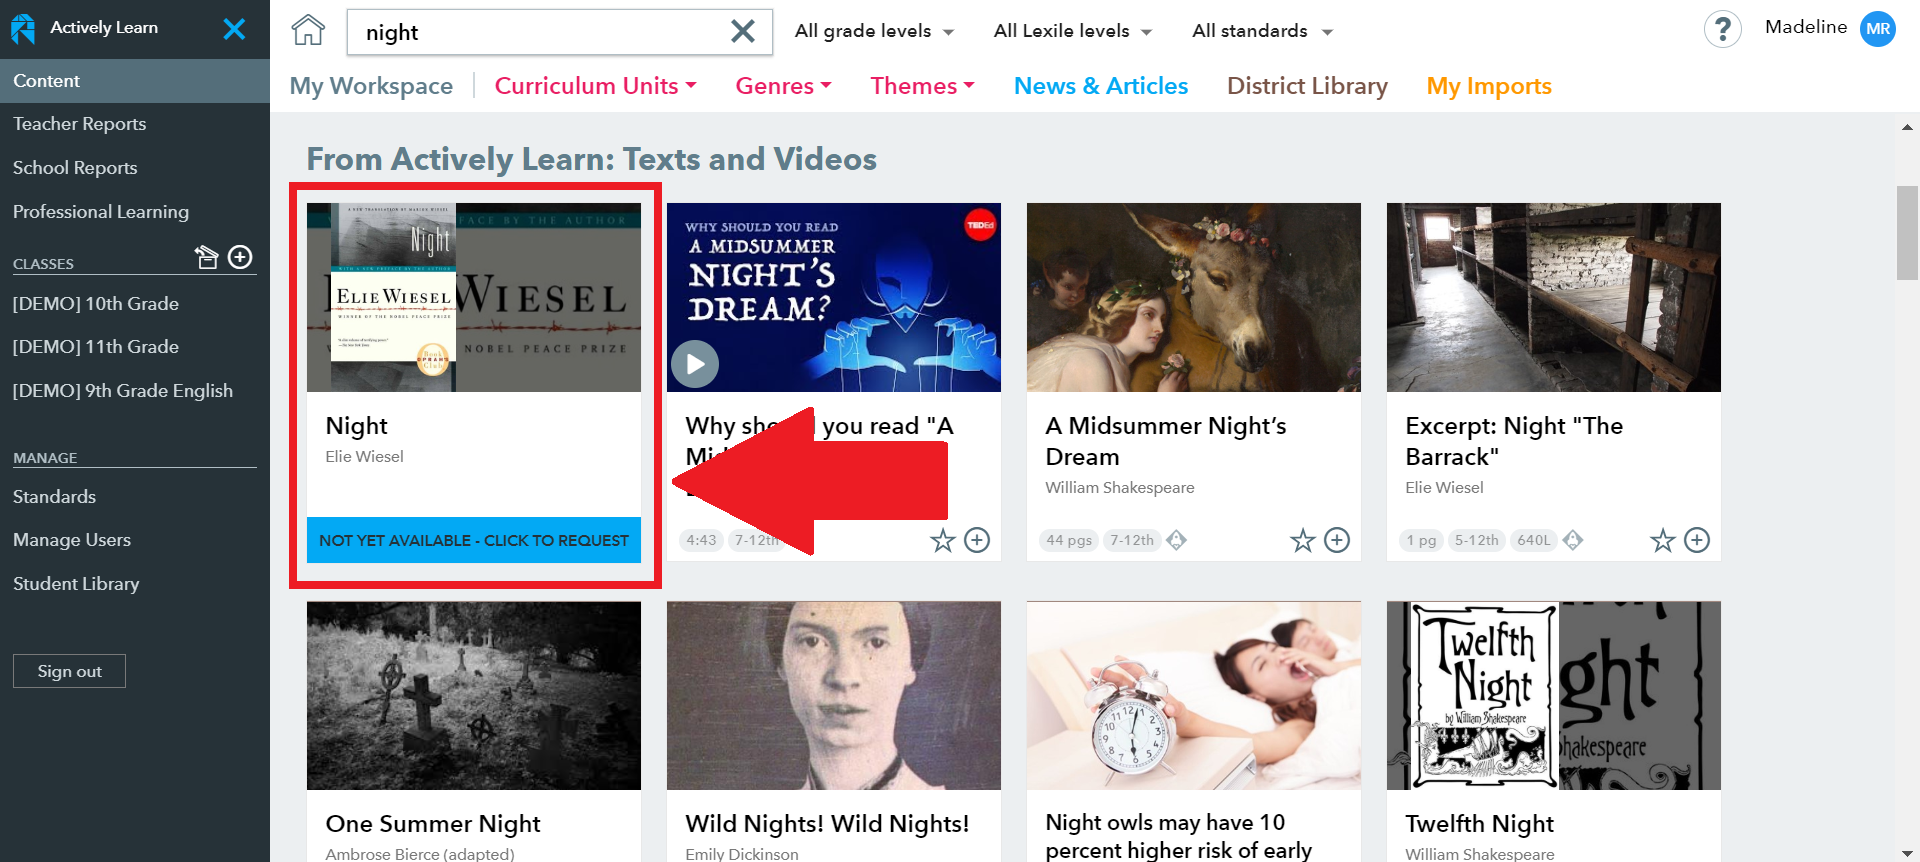
Task: Click Madeline username
Action: 1805,27
